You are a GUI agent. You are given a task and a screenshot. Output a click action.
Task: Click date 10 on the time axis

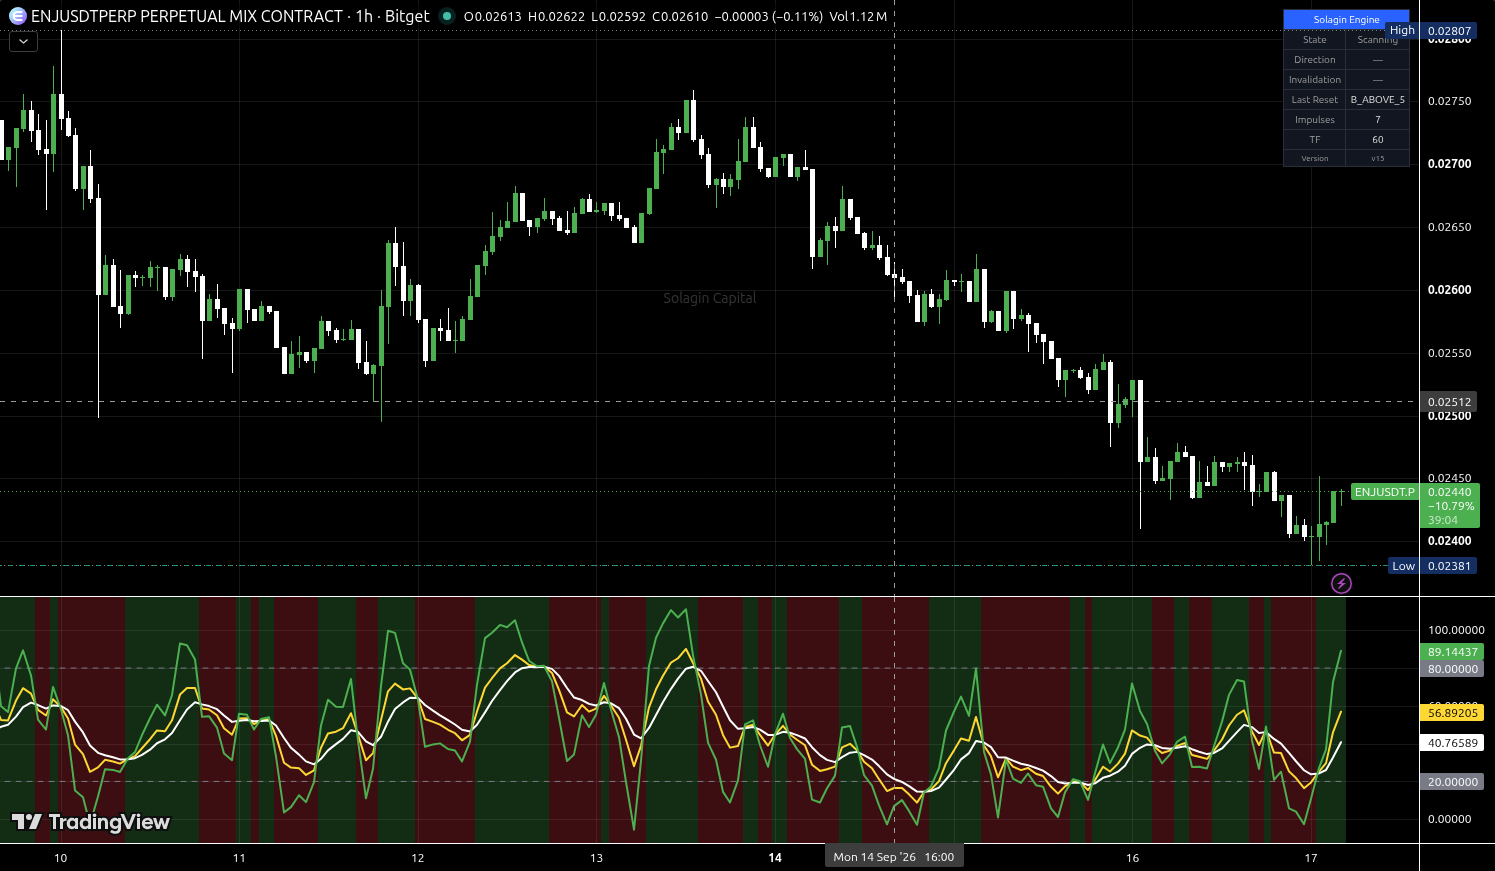point(60,858)
